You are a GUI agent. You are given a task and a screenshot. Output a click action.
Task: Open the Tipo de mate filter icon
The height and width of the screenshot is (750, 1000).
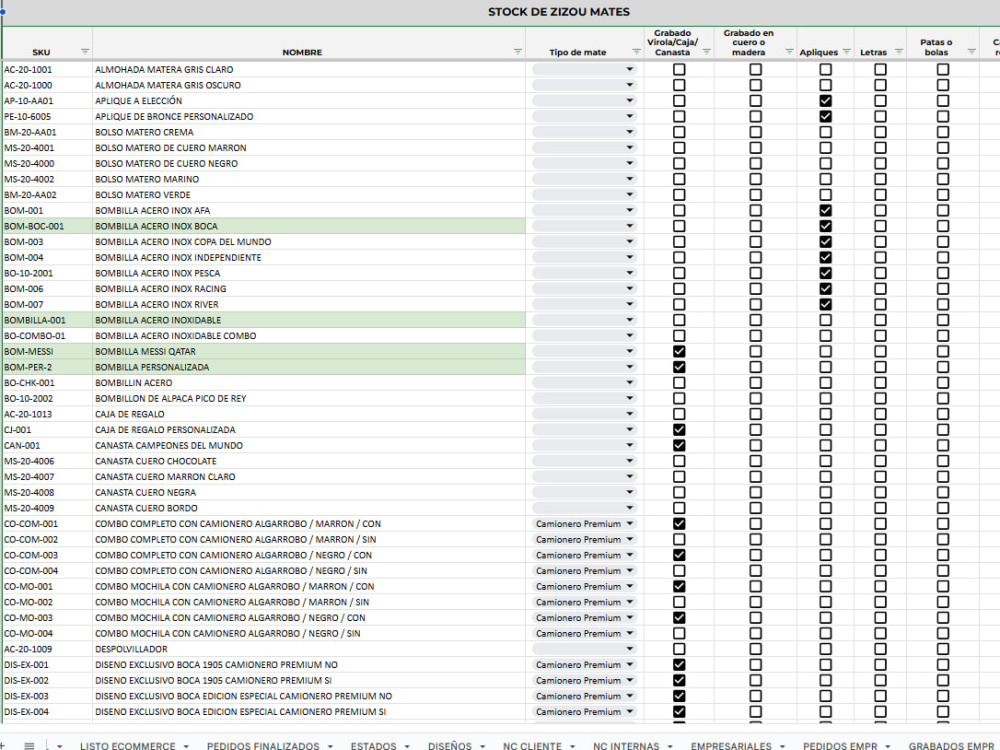tap(636, 52)
